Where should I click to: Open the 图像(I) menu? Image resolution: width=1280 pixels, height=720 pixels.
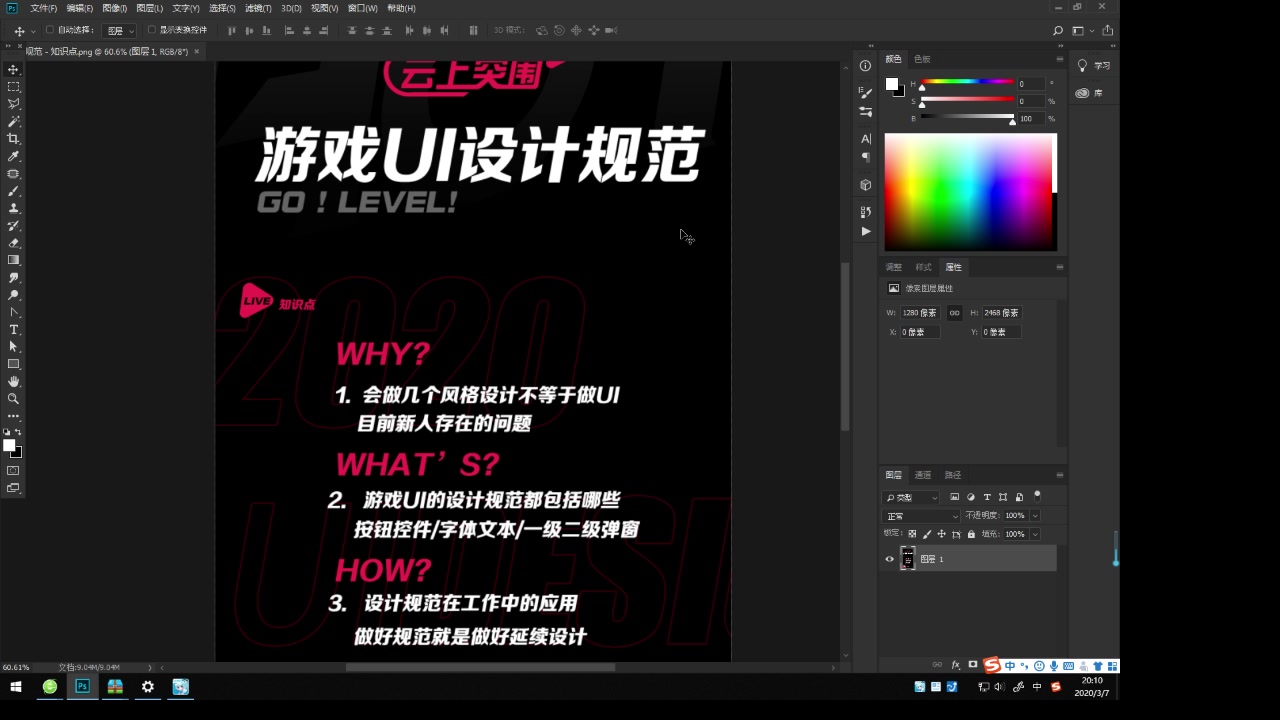pos(114,8)
